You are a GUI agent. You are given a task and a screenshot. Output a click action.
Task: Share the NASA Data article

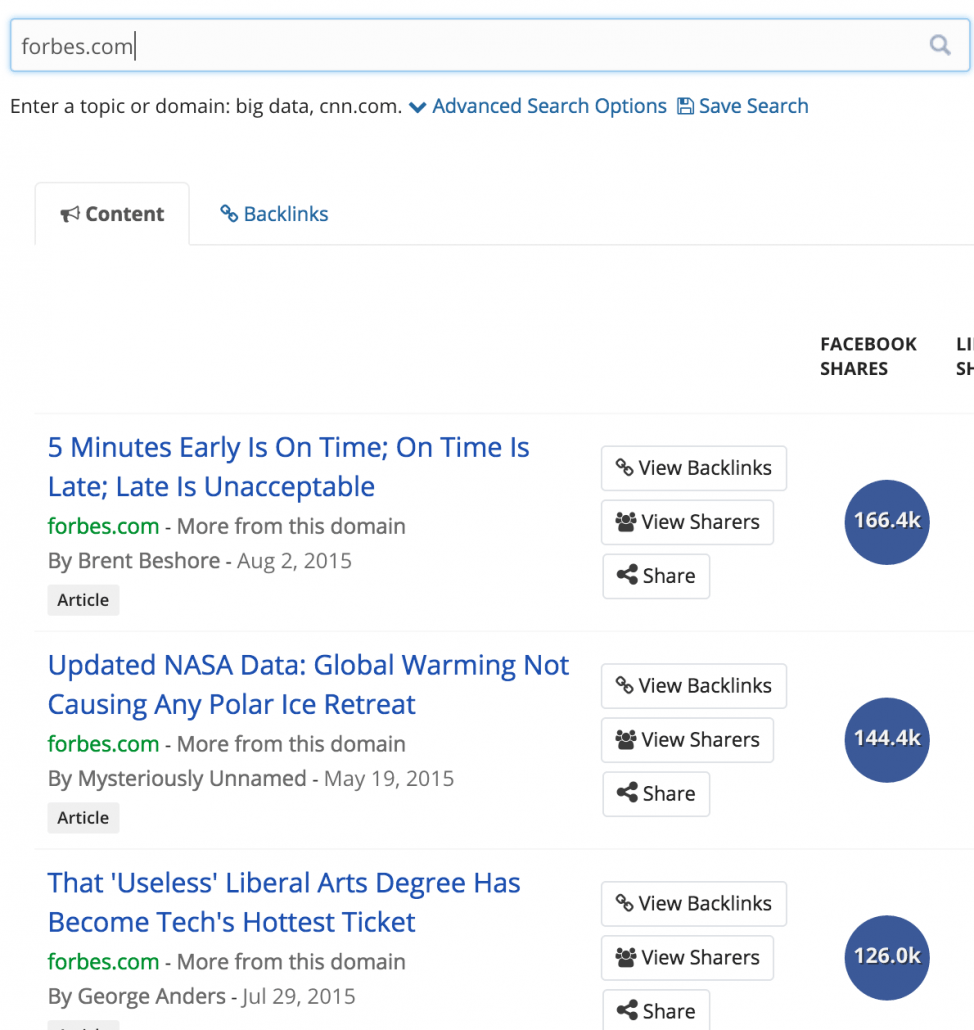point(656,794)
